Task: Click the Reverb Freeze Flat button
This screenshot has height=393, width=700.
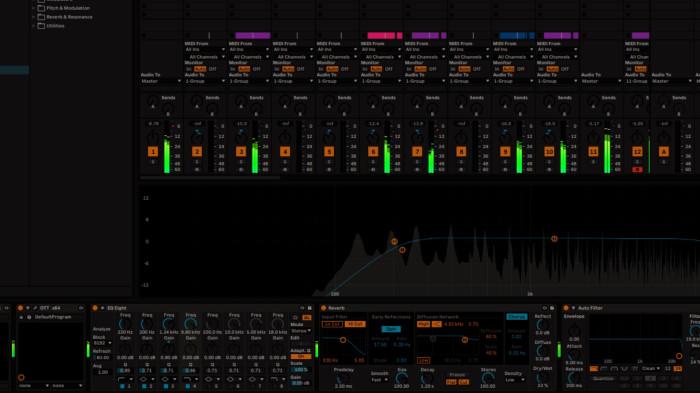Action: pos(451,382)
